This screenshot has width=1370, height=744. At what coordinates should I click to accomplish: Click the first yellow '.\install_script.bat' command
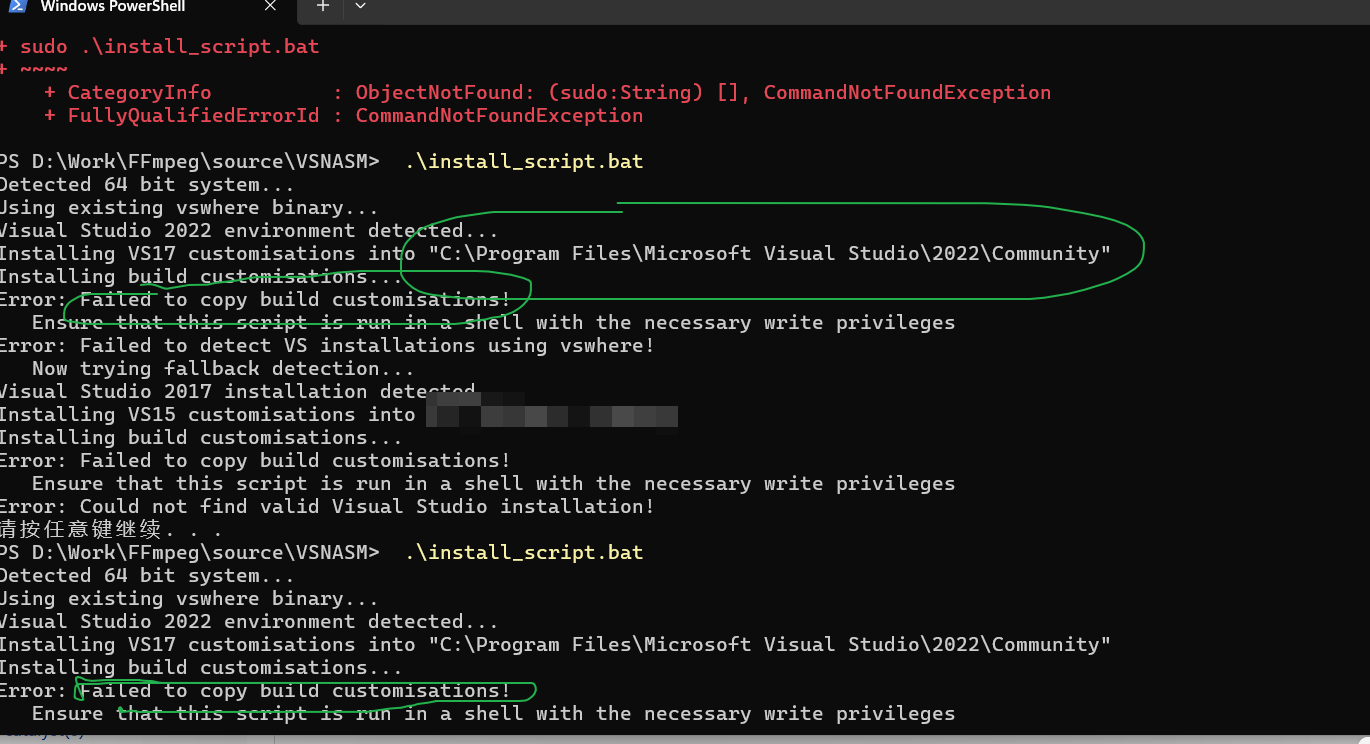[523, 161]
